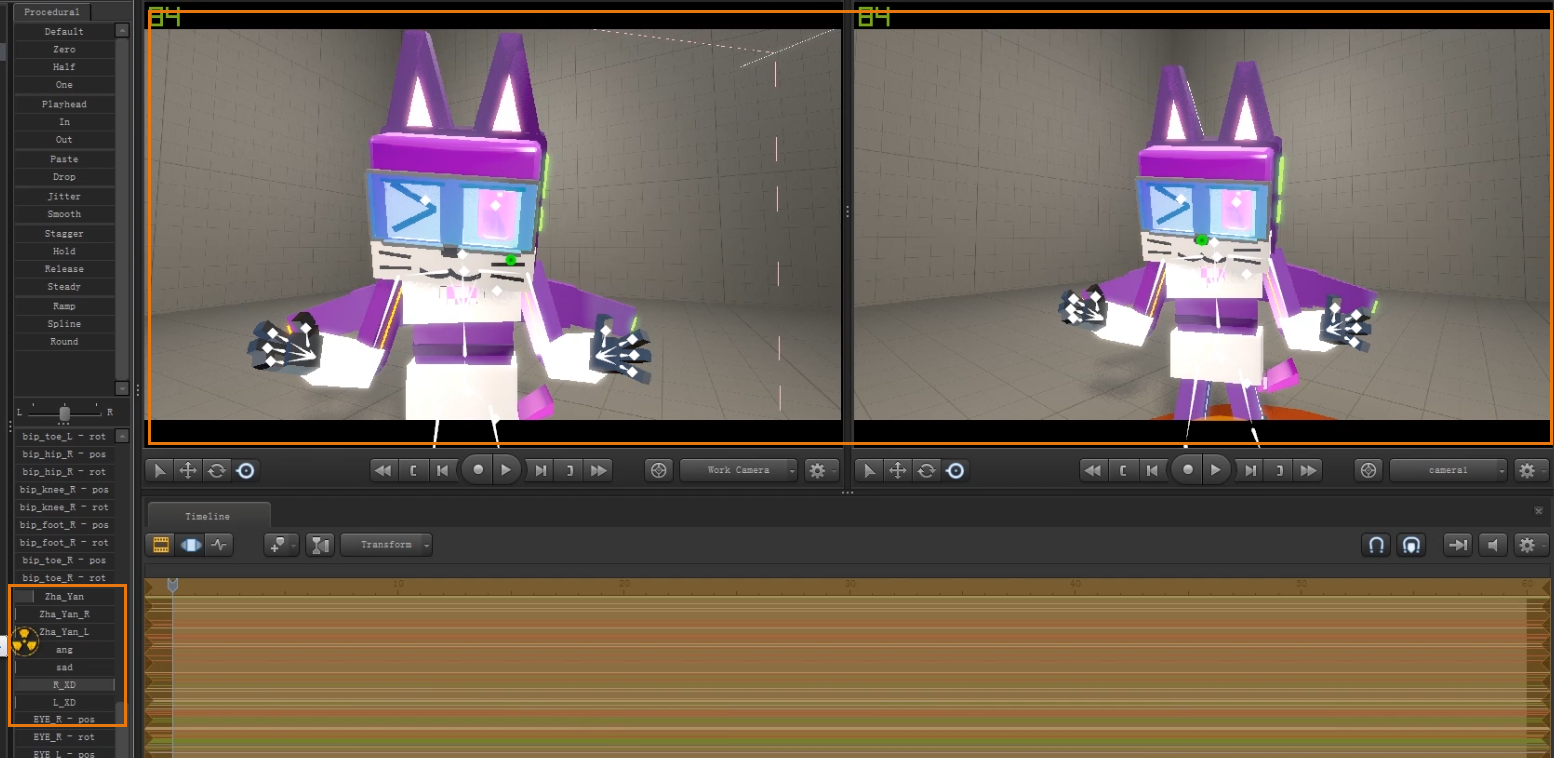Choose the screen-space manipulator in camera1 viewport
The height and width of the screenshot is (758, 1554).
coord(956,470)
